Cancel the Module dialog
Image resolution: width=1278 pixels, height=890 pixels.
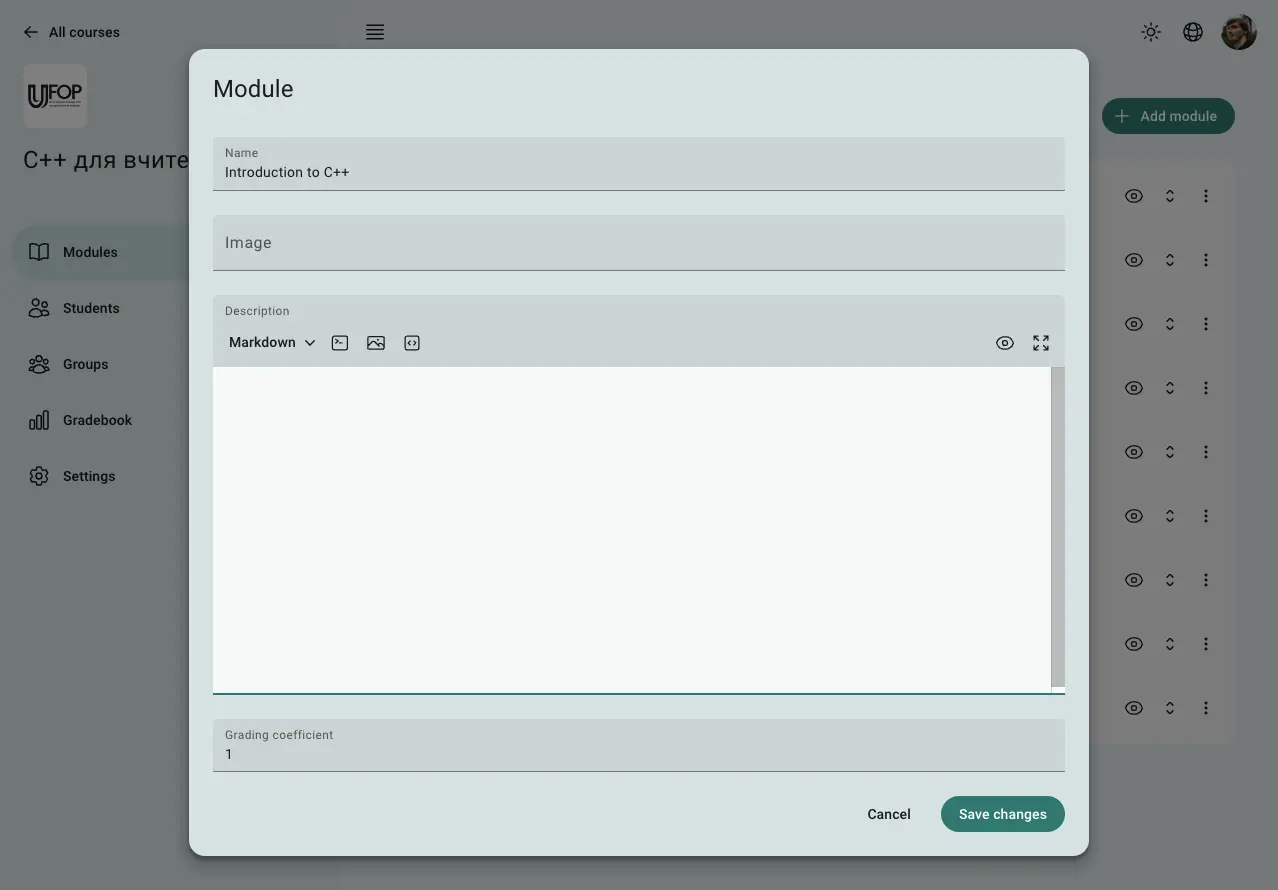pos(888,814)
